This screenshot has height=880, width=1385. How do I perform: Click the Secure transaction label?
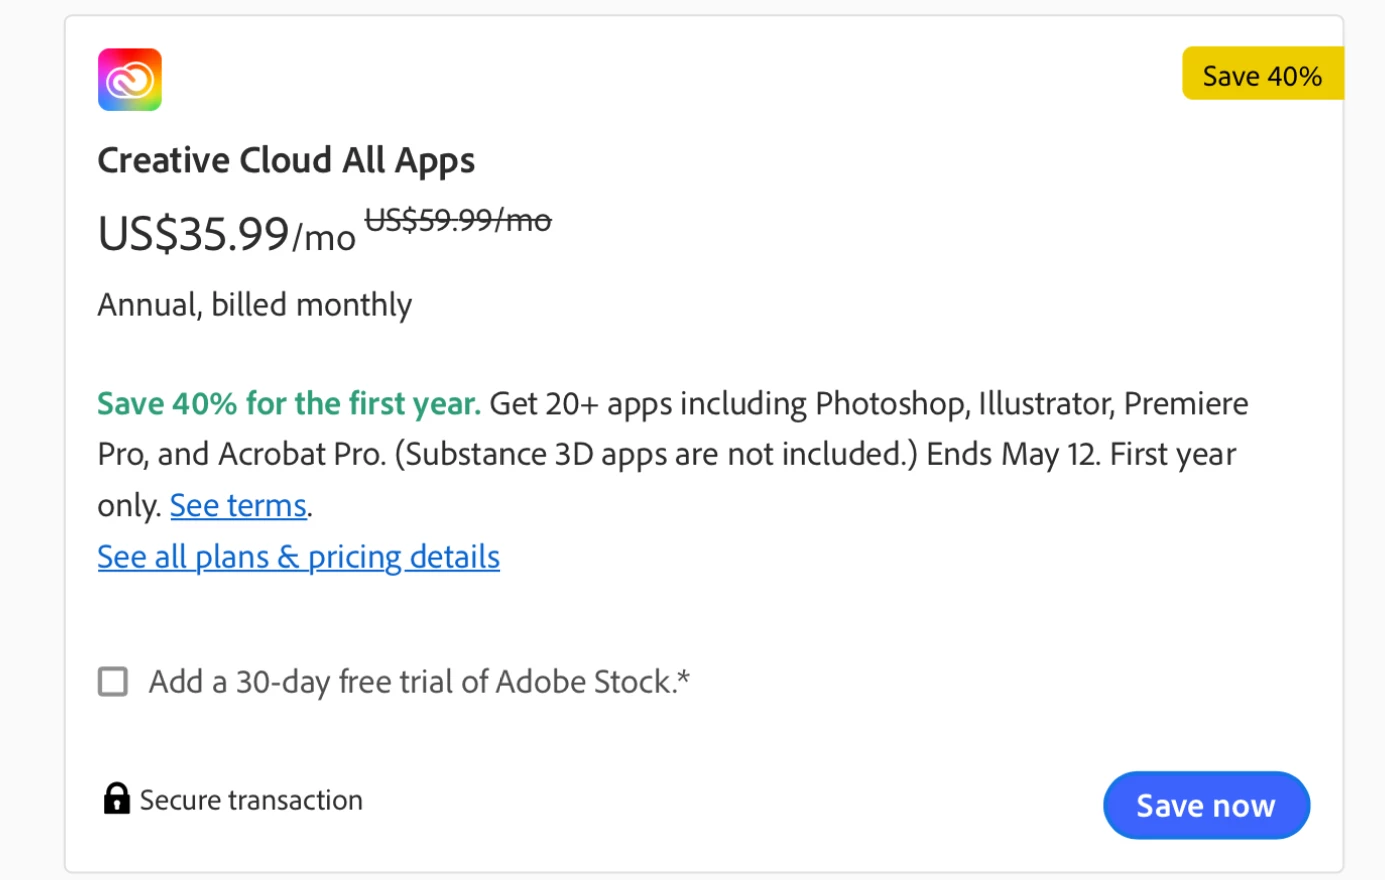pyautogui.click(x=251, y=800)
